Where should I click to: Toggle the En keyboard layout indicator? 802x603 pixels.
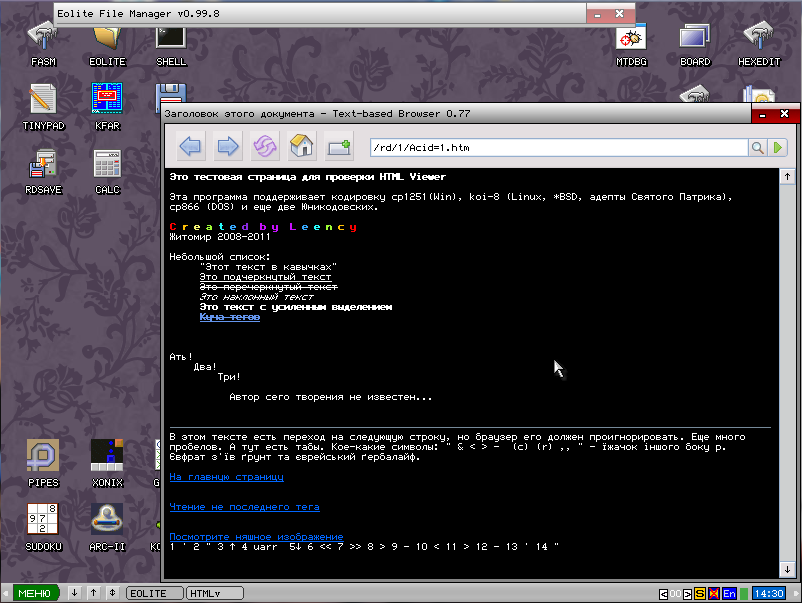pos(729,593)
